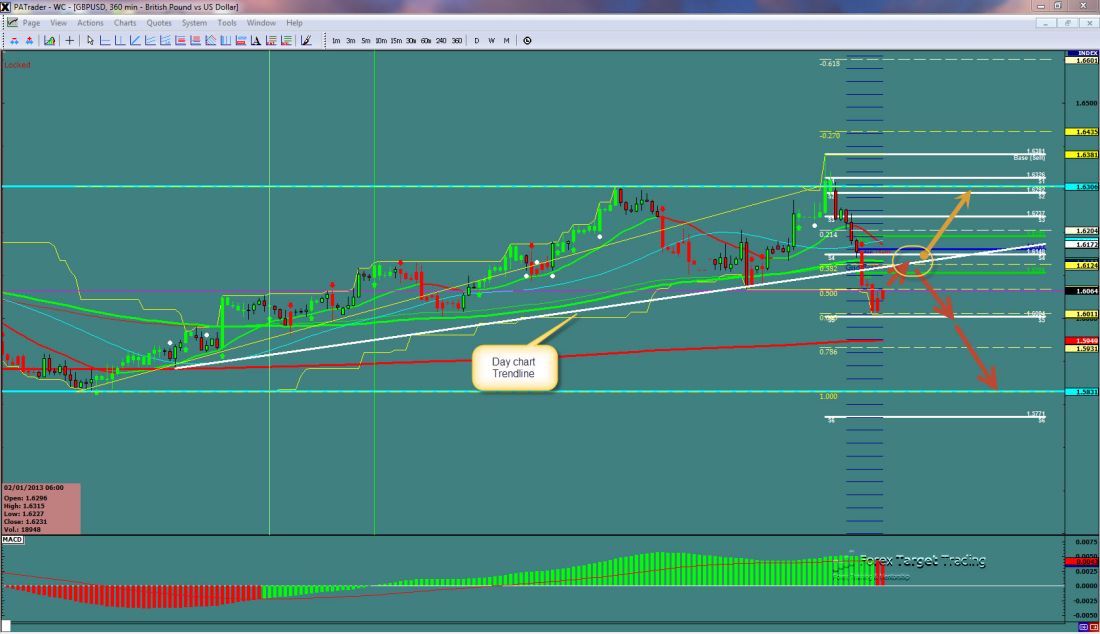Expand the Tools menu
This screenshot has height=634, width=1100.
click(x=228, y=22)
